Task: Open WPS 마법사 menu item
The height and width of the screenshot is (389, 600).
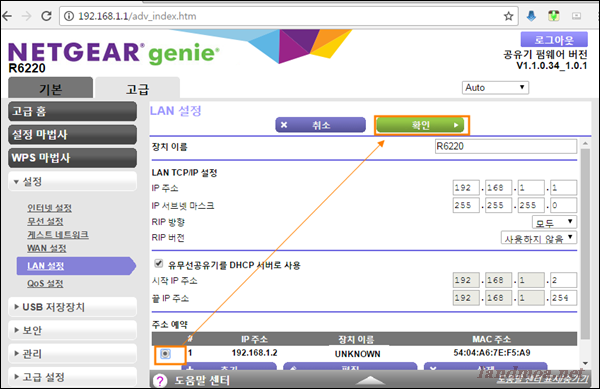Action: pyautogui.click(x=72, y=158)
